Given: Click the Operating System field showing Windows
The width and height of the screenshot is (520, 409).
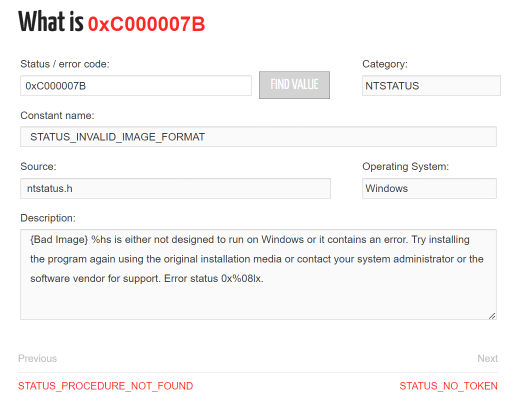Looking at the screenshot, I should click(429, 188).
